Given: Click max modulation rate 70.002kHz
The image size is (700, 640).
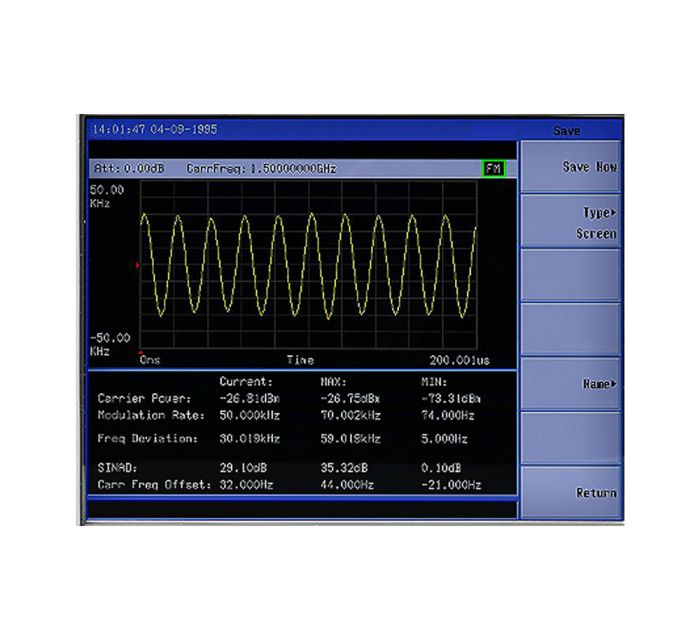Looking at the screenshot, I should [350, 416].
